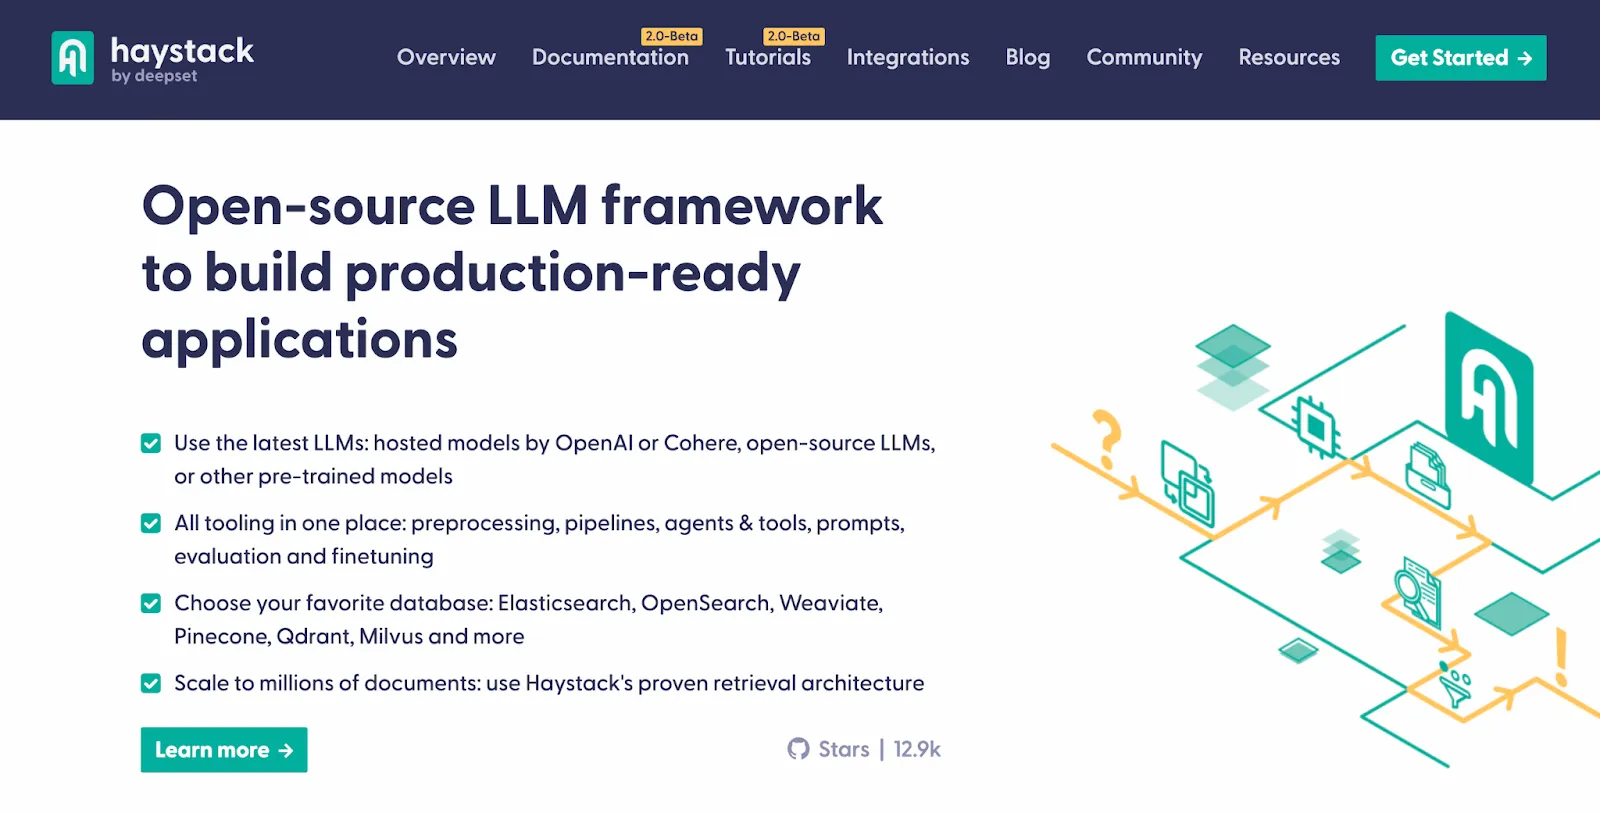Go to Integrations in the navigation bar
Viewport: 1600px width, 813px height.
tap(907, 58)
